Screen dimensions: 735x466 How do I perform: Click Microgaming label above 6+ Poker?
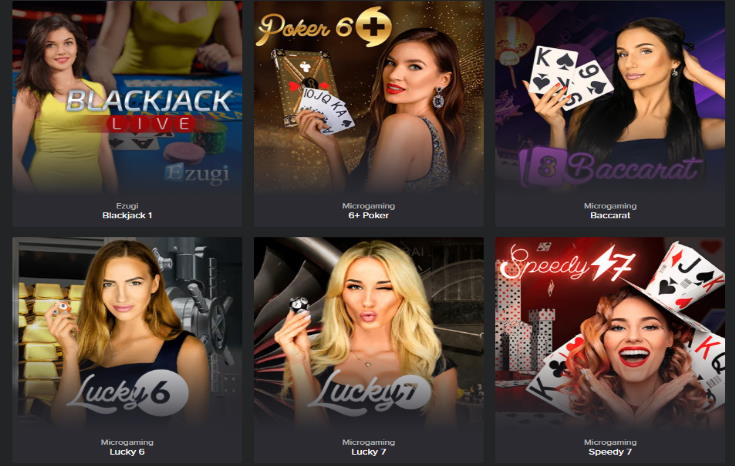(x=368, y=206)
